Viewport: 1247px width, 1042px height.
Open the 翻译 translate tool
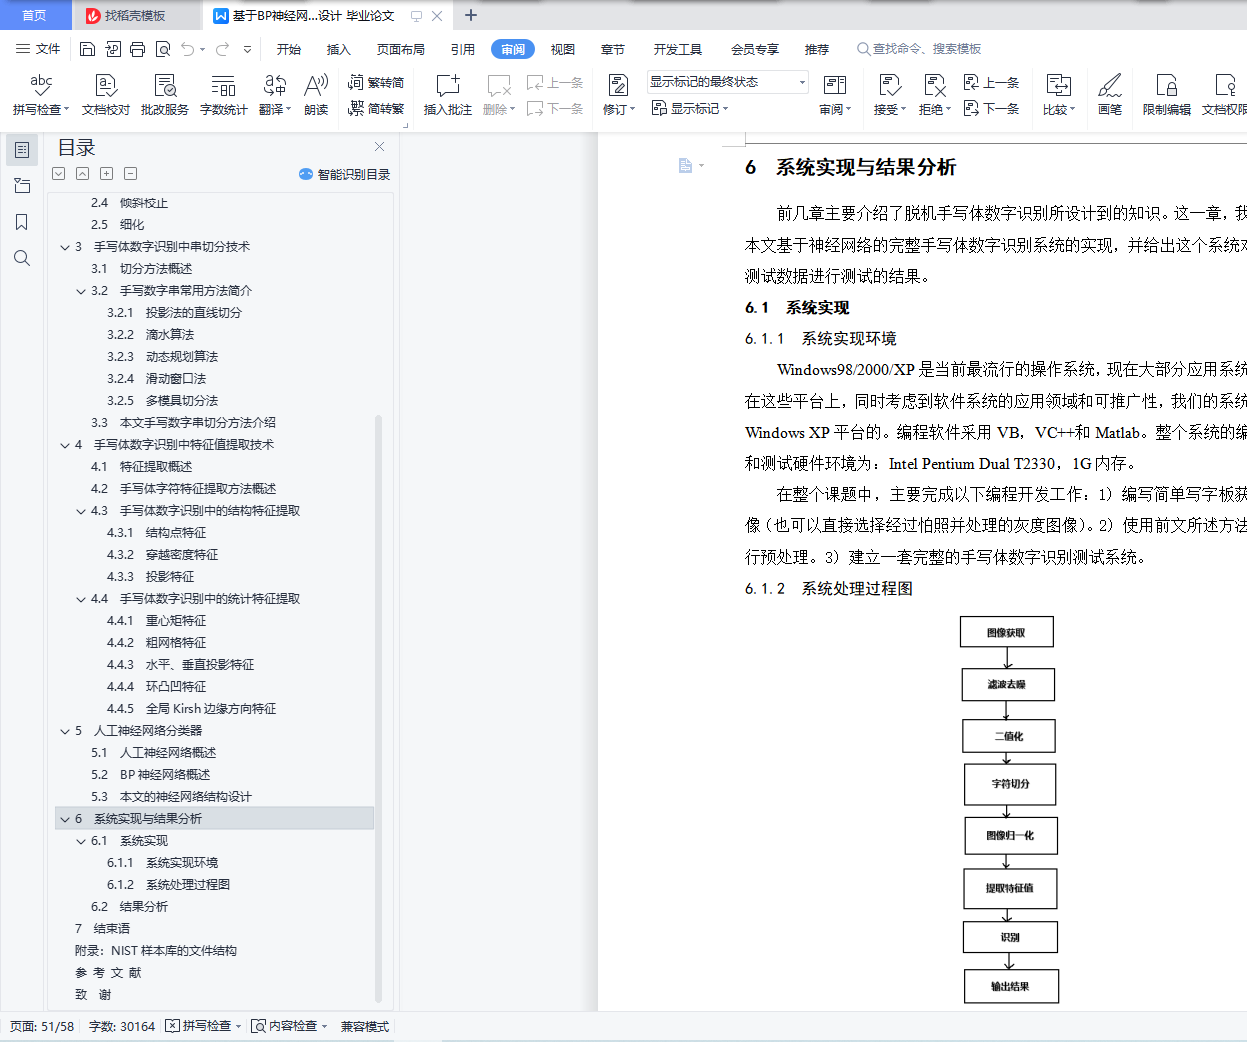275,95
